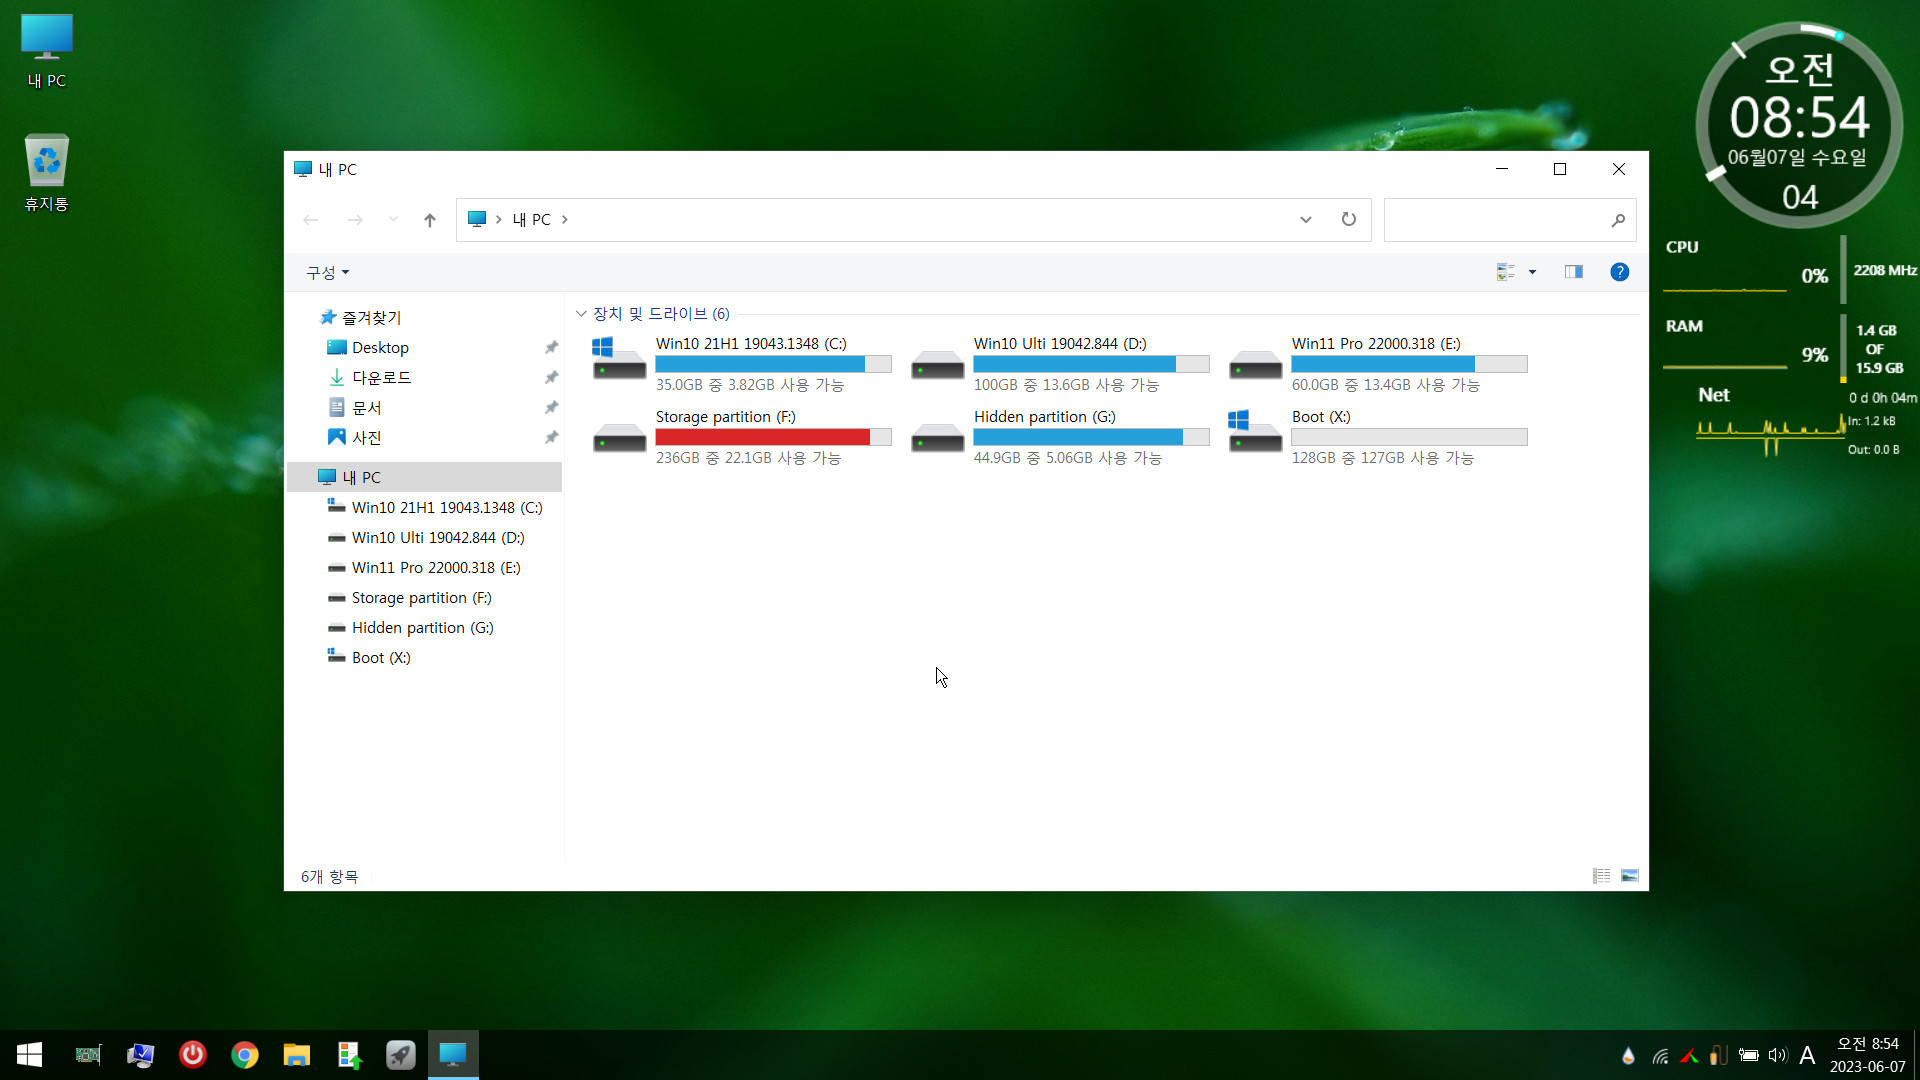1920x1080 pixels.
Task: Select Boot (X:) drive icon
Action: (1255, 433)
